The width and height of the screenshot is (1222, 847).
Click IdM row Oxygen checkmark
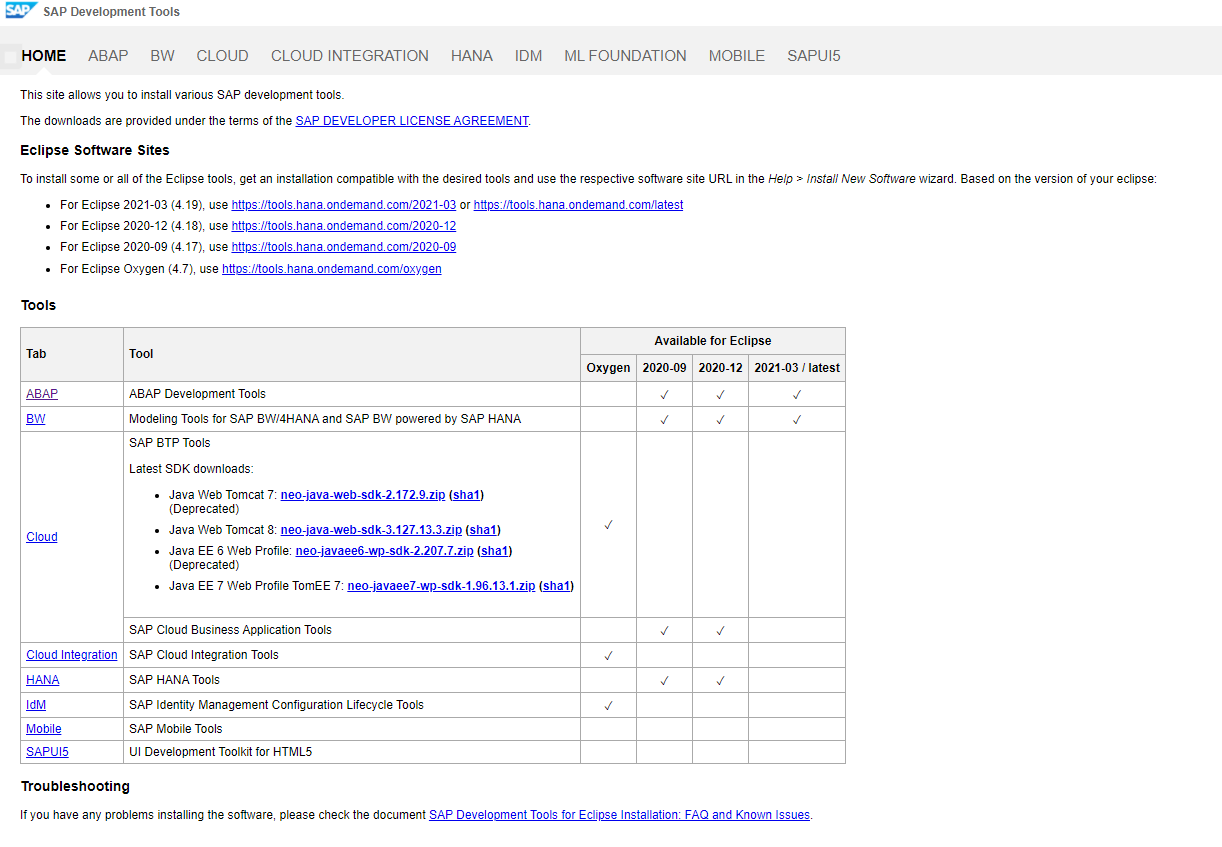[x=608, y=705]
